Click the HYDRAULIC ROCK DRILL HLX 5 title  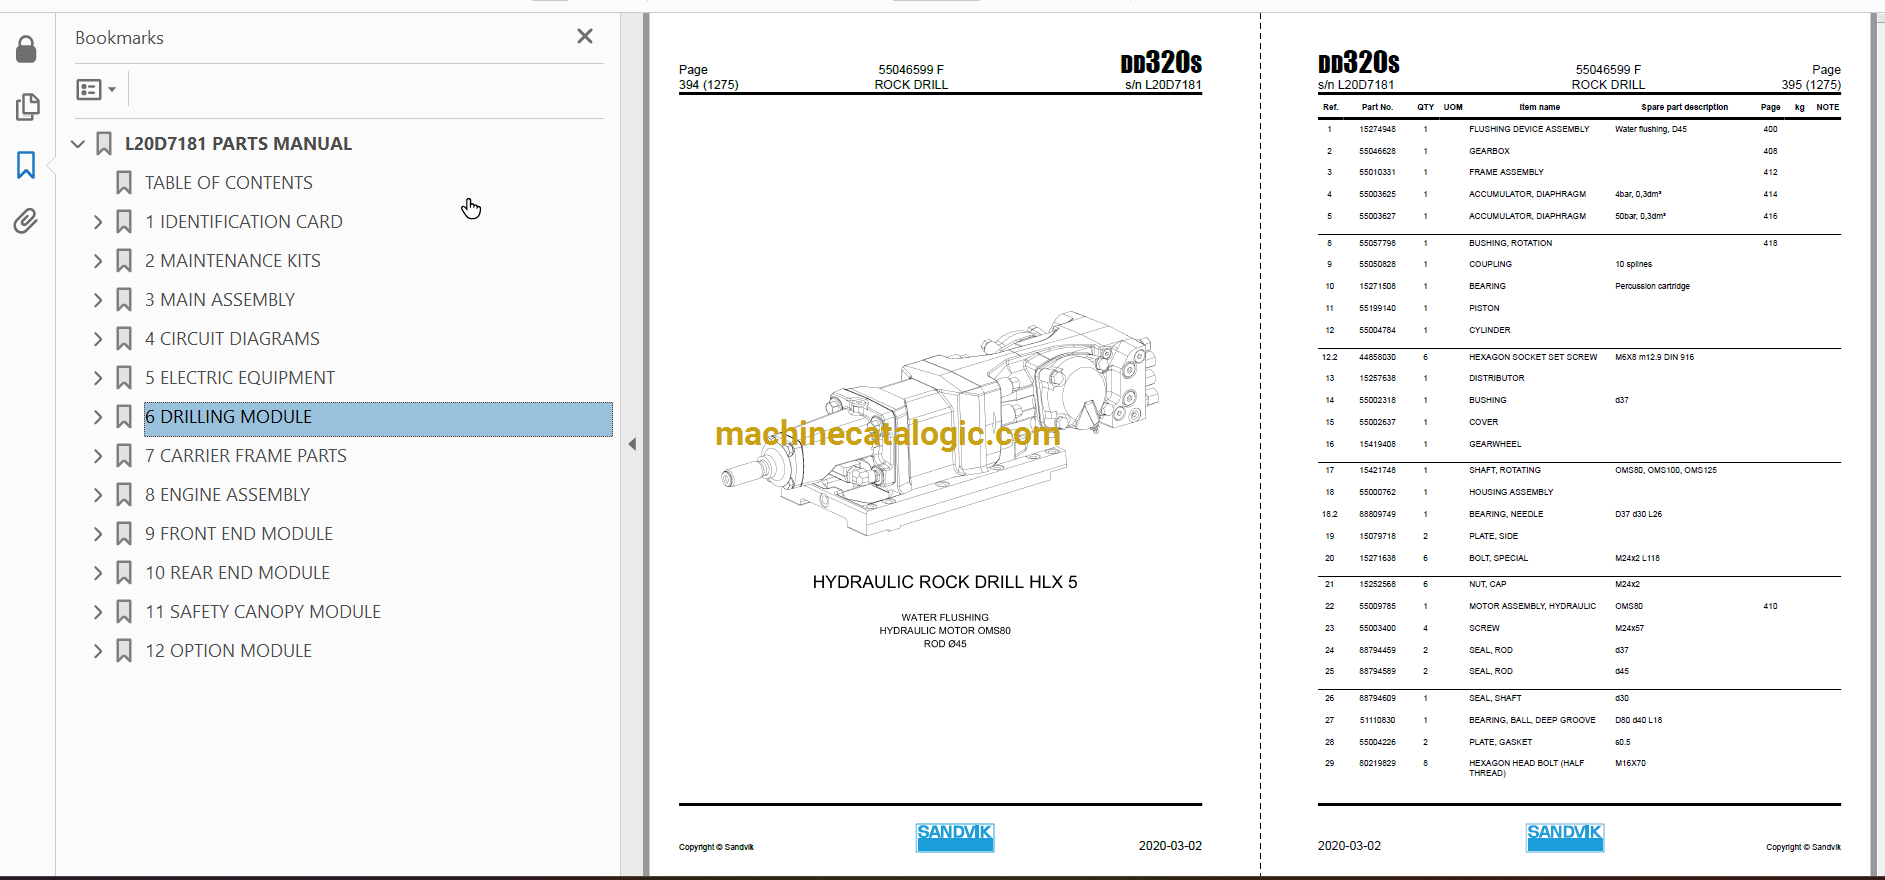pos(945,582)
